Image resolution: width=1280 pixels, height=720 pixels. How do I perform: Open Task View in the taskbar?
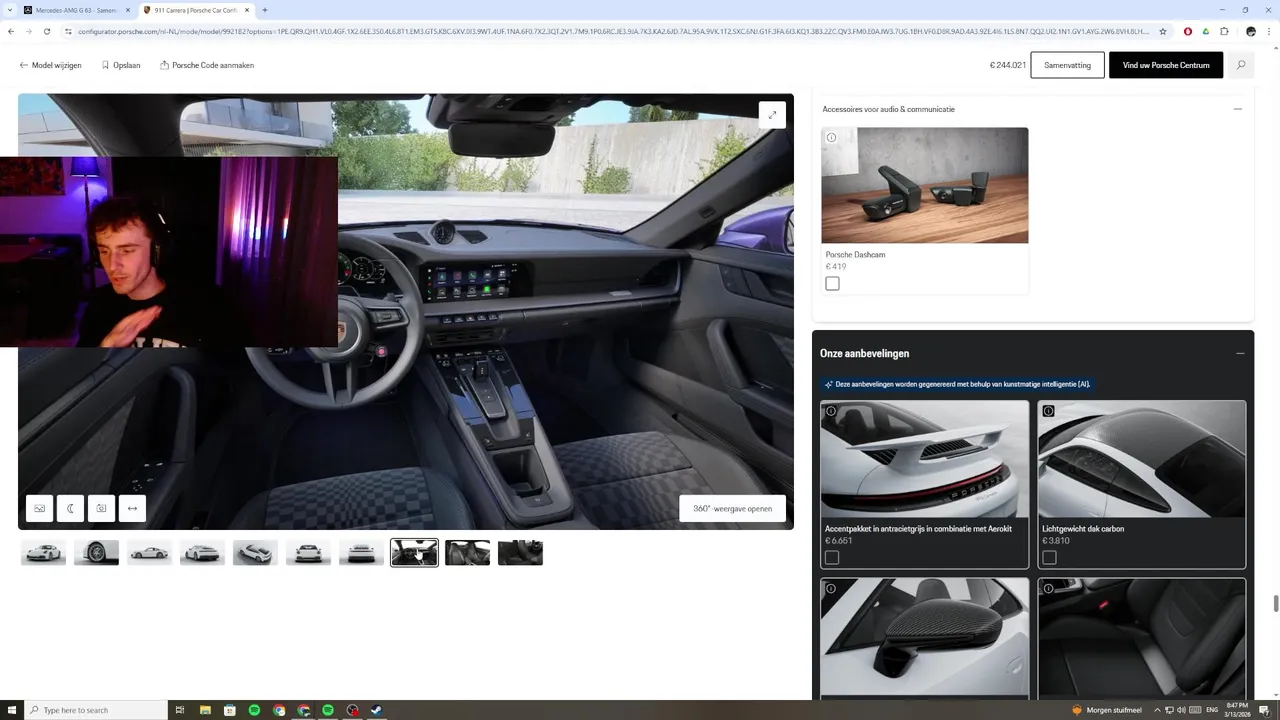pyautogui.click(x=180, y=710)
